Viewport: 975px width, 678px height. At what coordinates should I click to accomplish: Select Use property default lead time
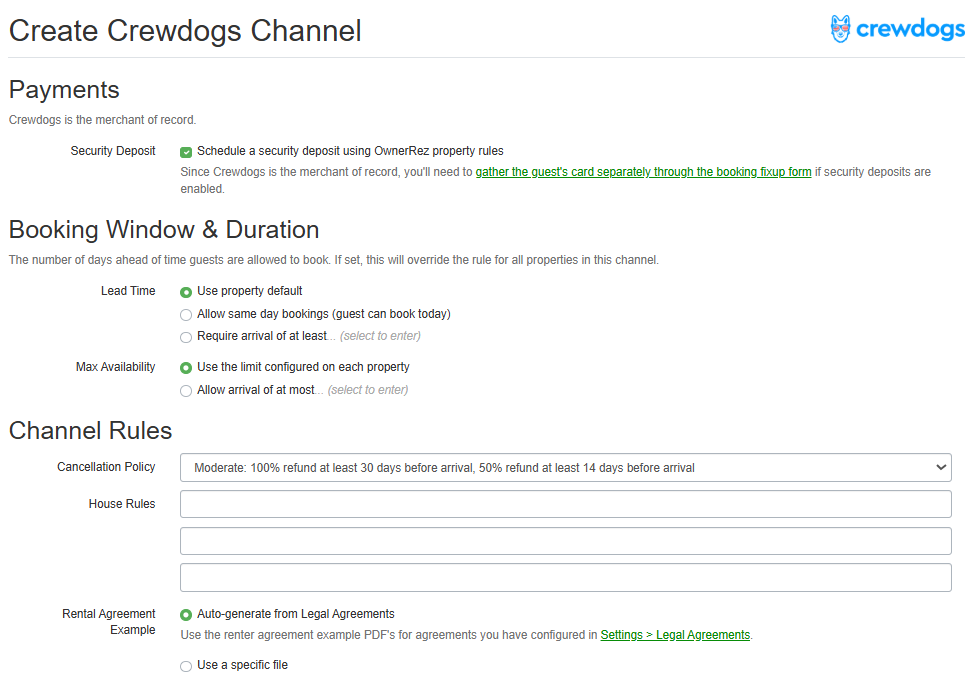186,292
